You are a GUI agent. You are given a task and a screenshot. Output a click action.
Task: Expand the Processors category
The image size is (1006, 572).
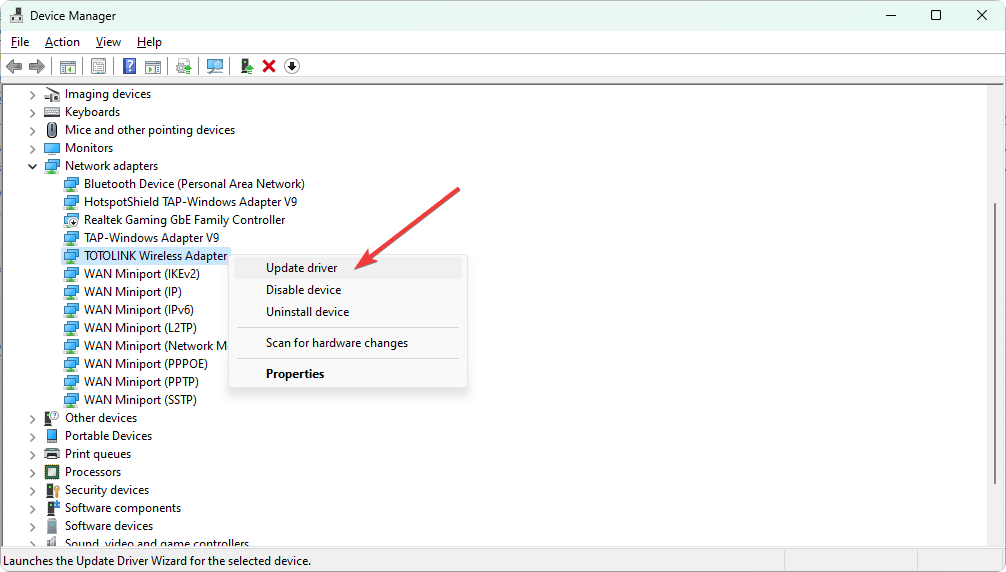click(x=32, y=473)
